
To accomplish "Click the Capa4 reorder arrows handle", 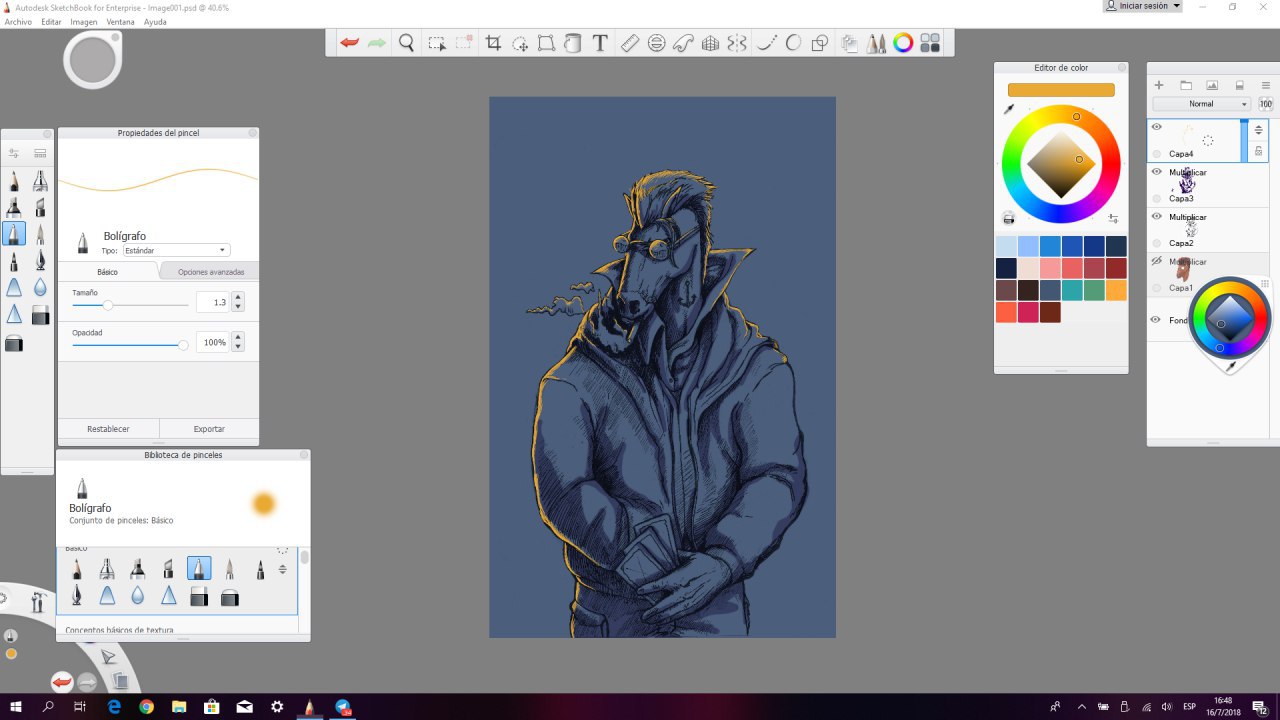I will point(1259,130).
